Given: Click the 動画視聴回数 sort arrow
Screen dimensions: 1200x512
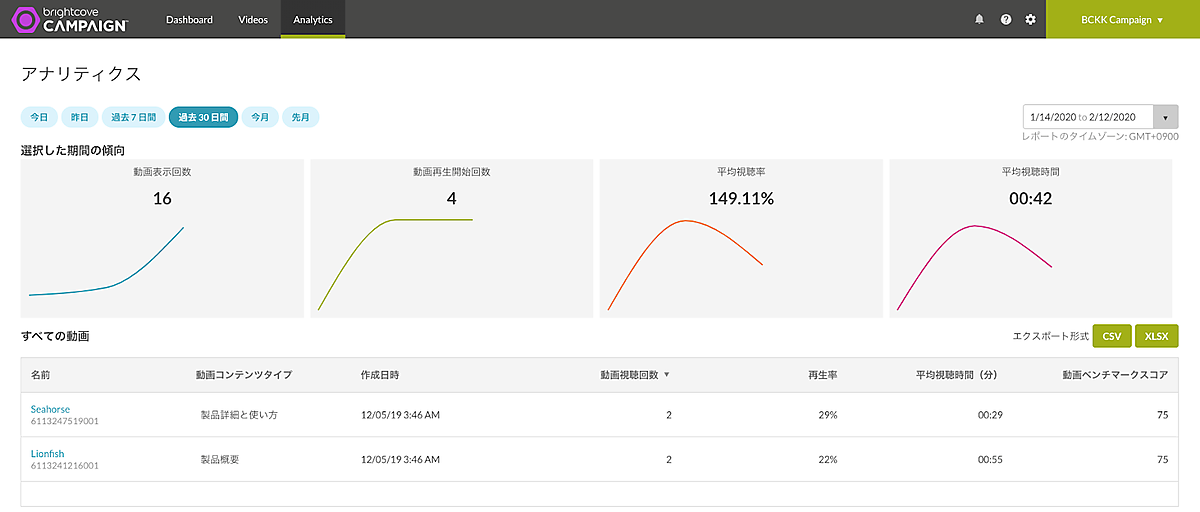Looking at the screenshot, I should click(x=667, y=375).
